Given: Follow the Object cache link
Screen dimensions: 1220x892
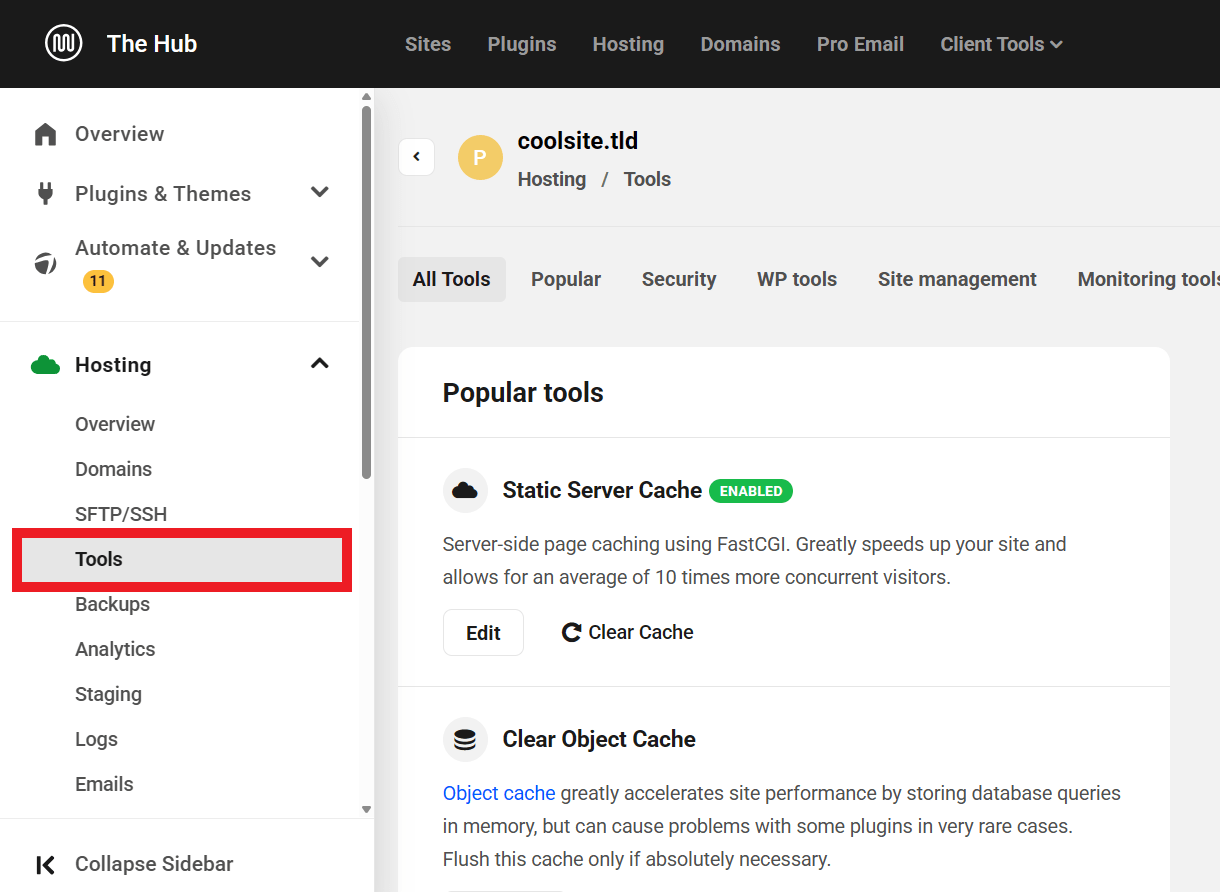Looking at the screenshot, I should [x=499, y=793].
